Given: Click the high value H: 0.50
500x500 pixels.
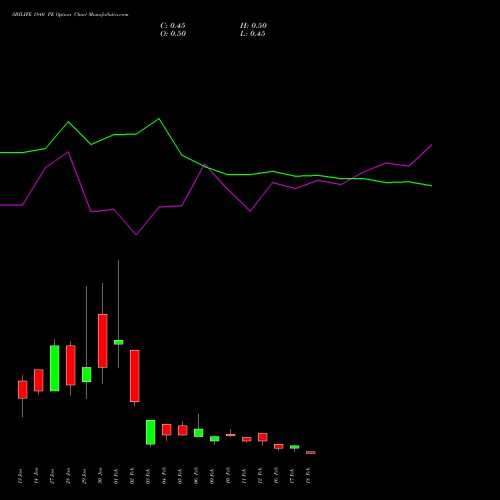Looking at the screenshot, I should point(253,26).
